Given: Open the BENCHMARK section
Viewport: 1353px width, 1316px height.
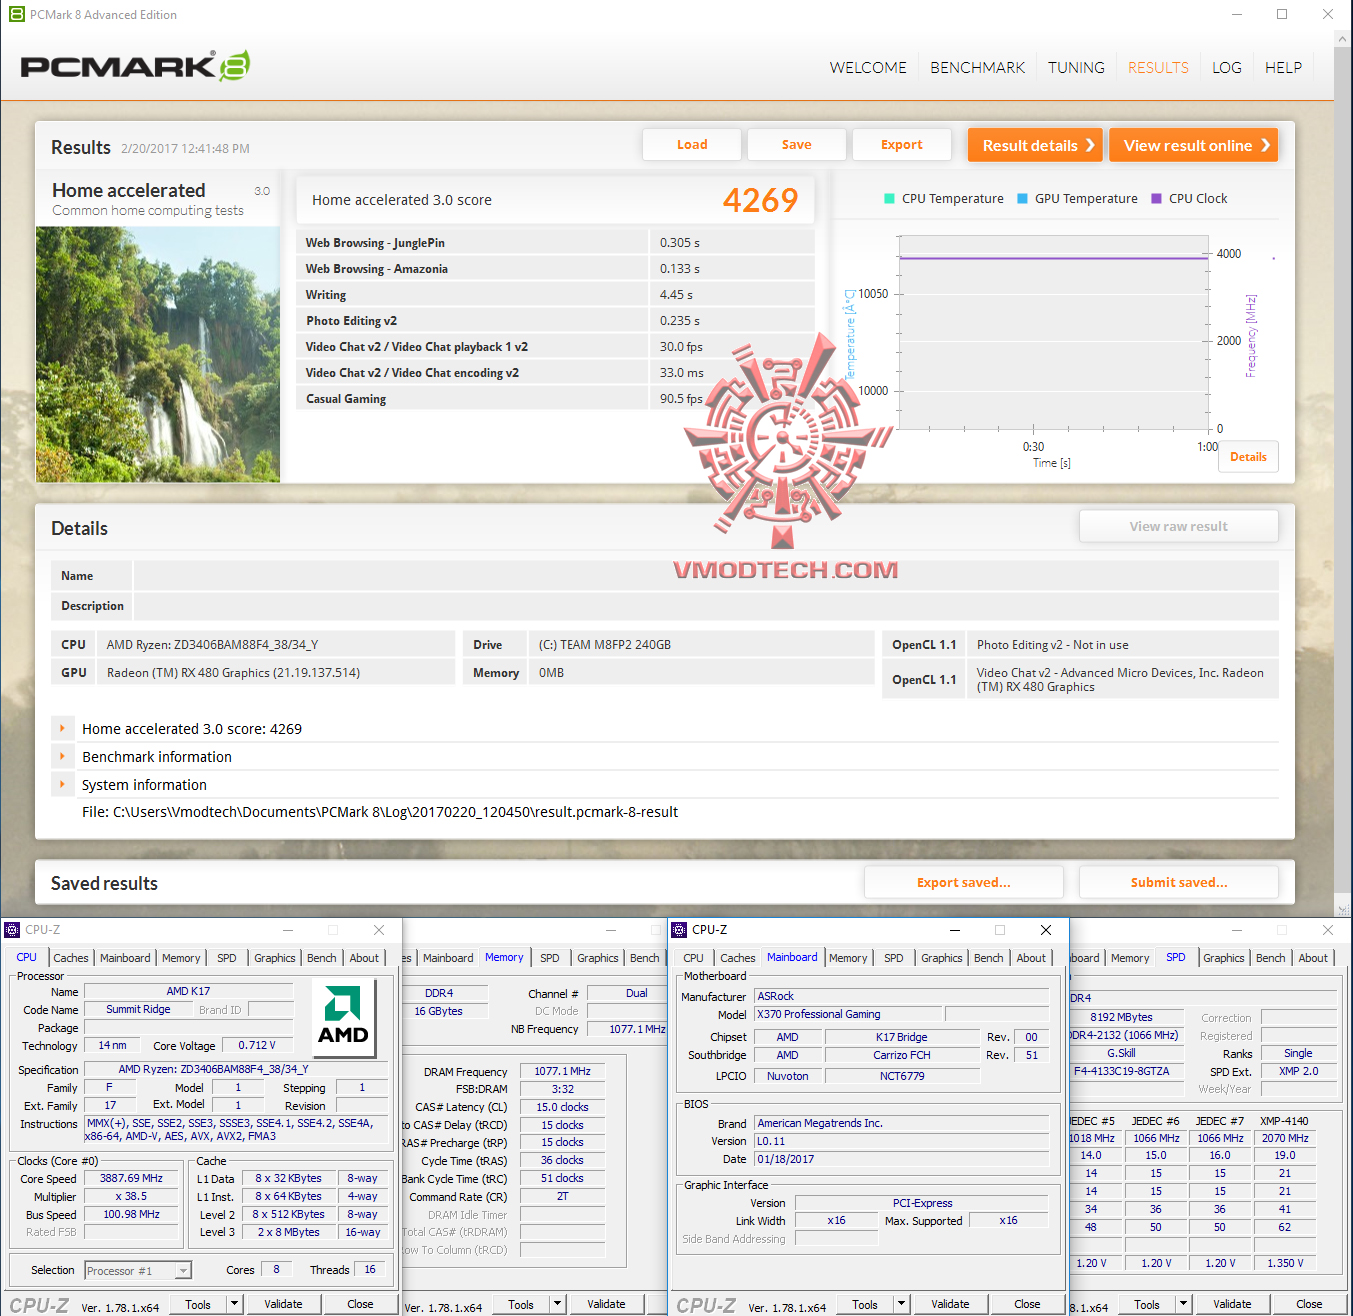Looking at the screenshot, I should click(978, 68).
